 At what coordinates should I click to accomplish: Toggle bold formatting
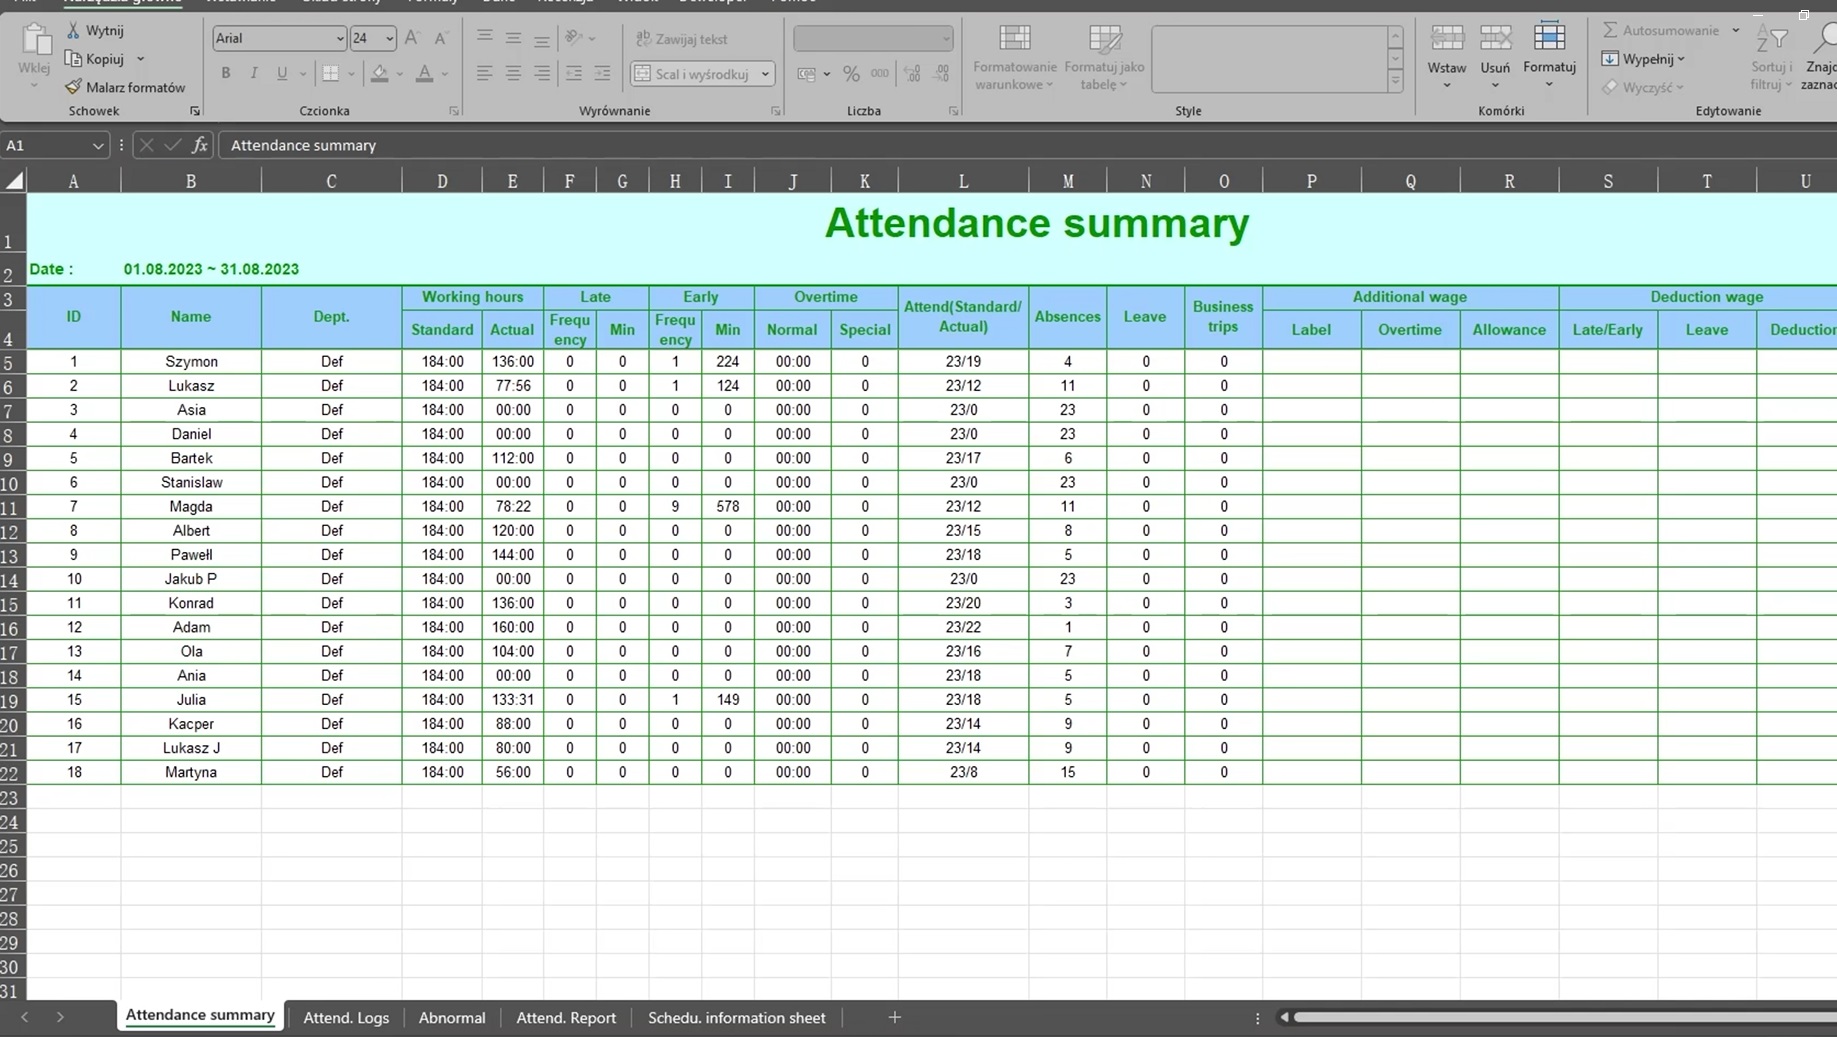point(226,73)
